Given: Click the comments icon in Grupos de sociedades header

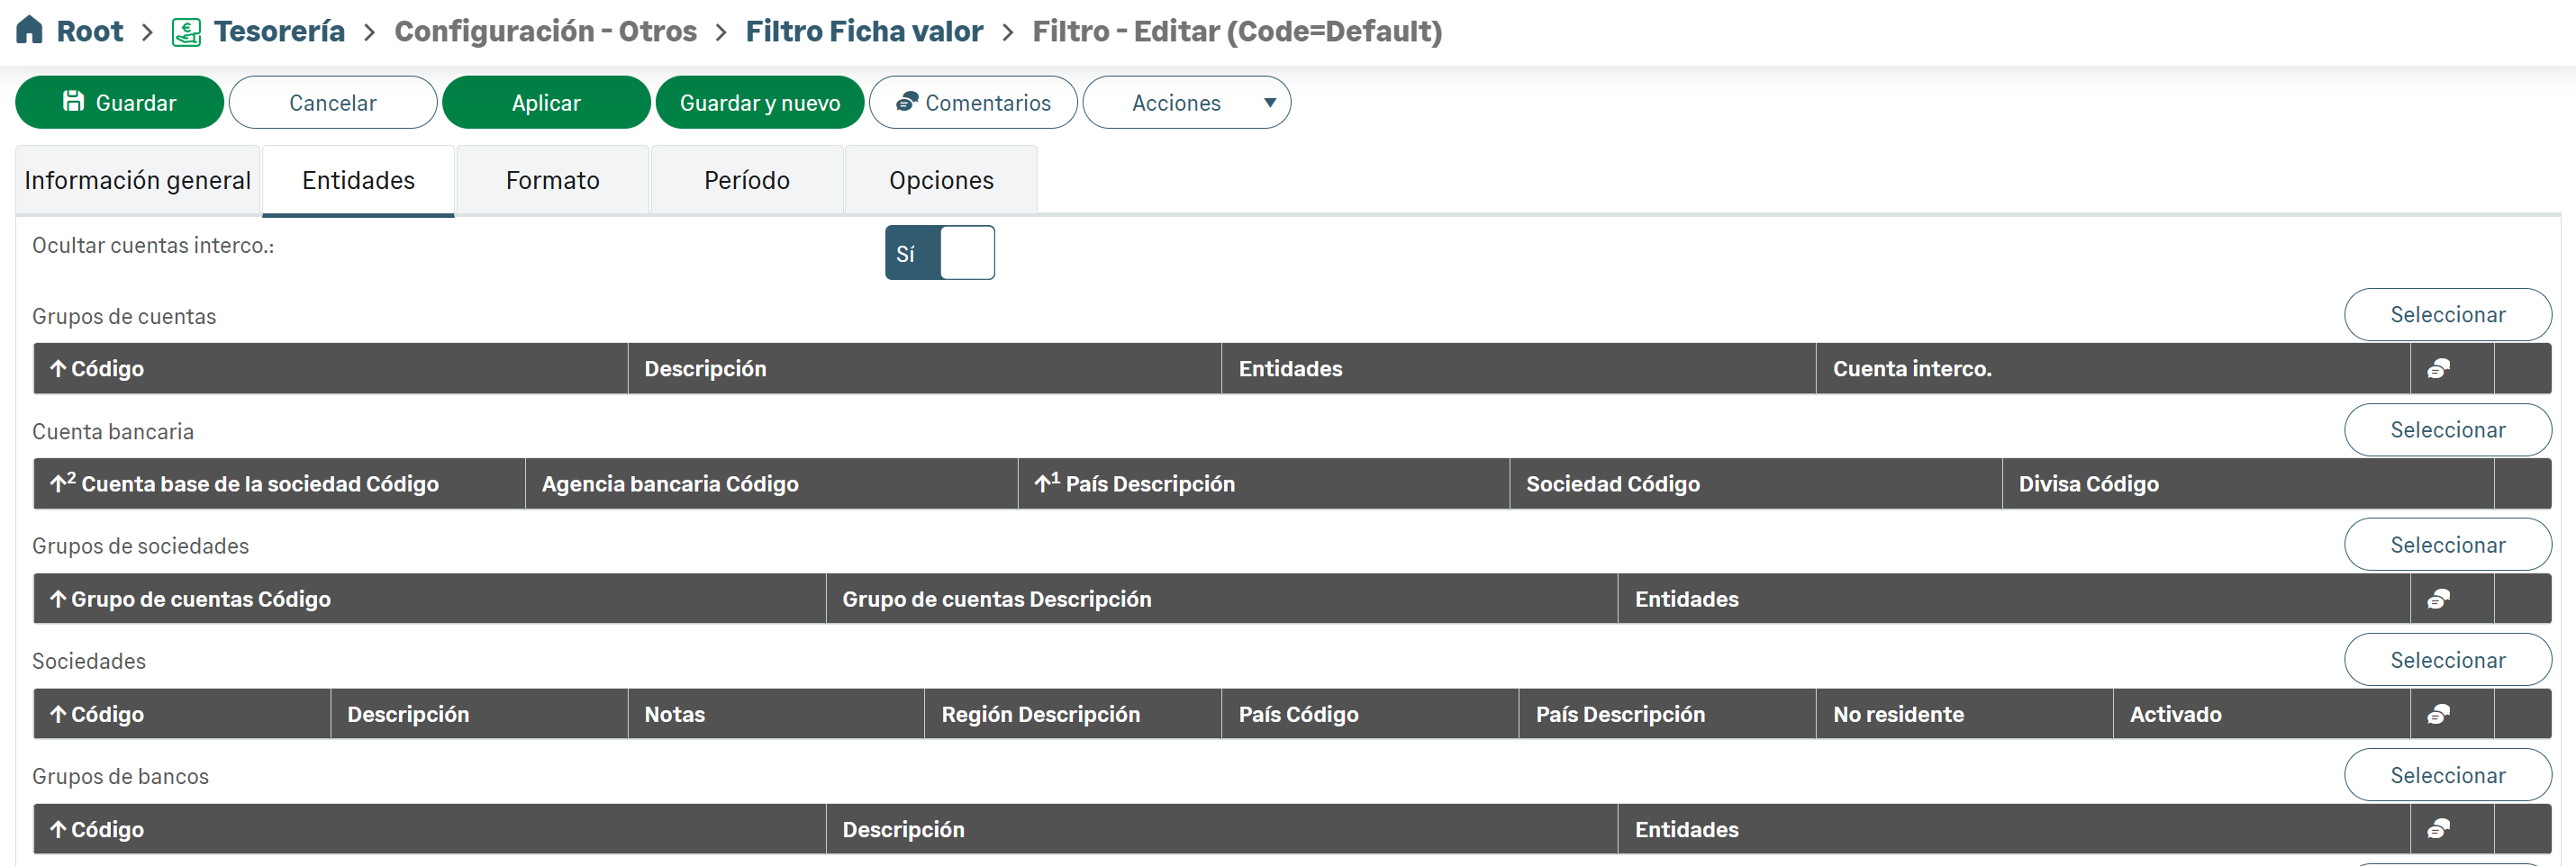Looking at the screenshot, I should coord(2438,599).
